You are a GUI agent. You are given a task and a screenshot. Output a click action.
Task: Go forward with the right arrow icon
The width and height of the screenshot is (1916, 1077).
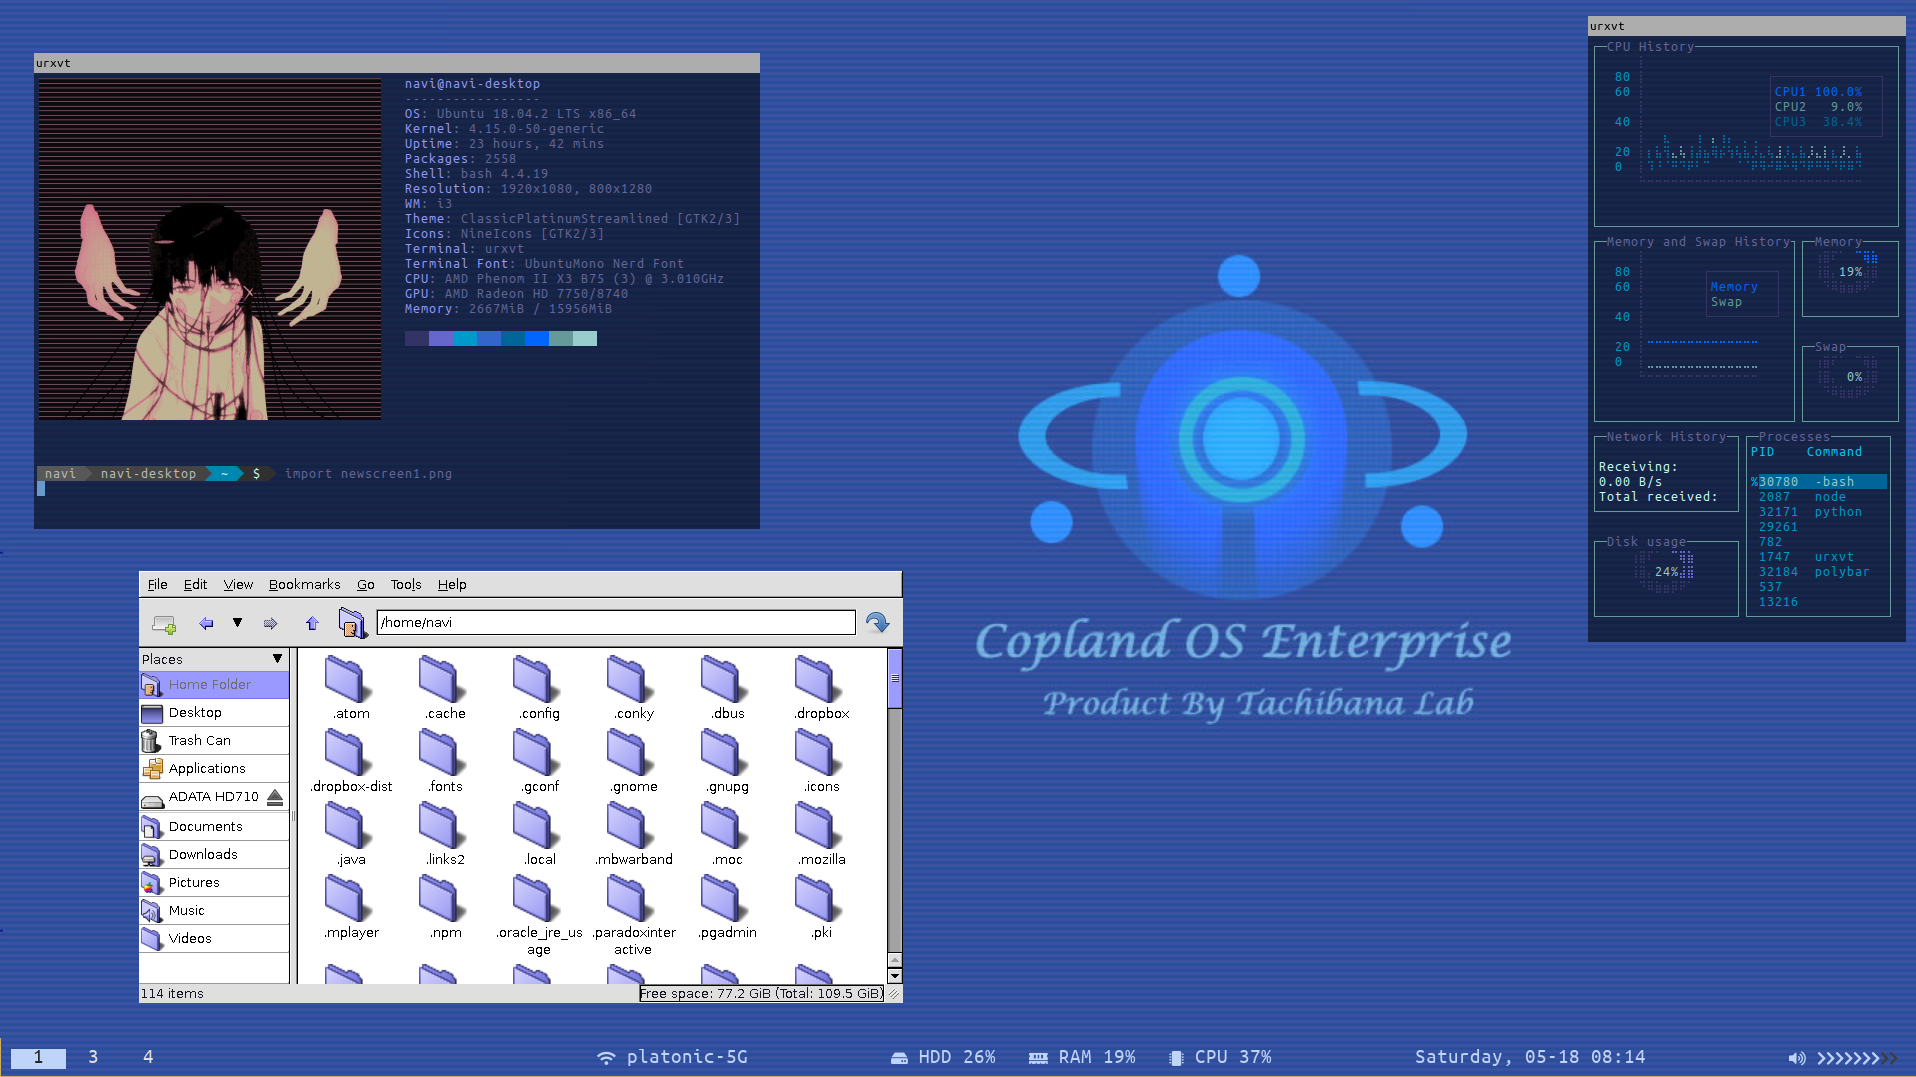point(270,624)
